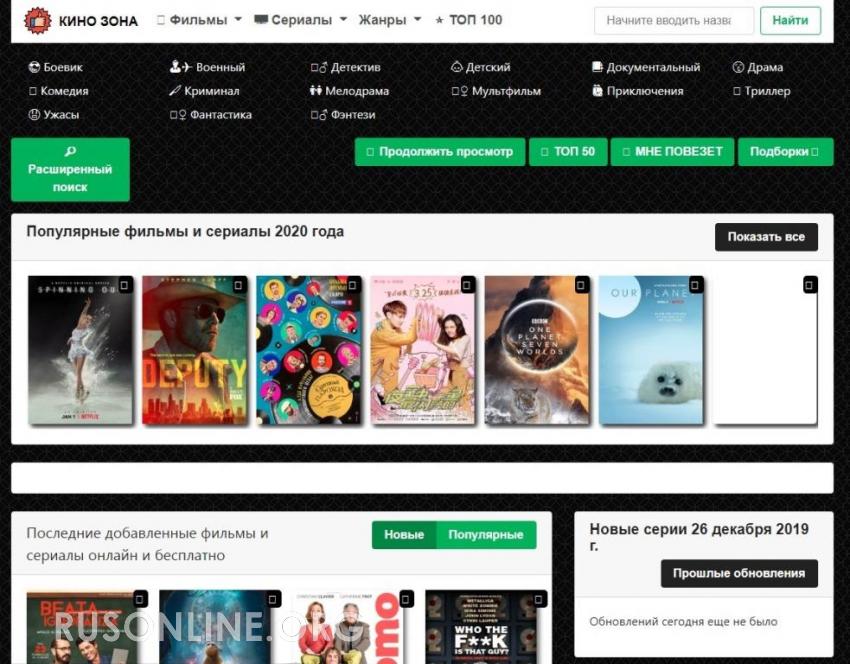Bookmark the Deputy poster via corner icon
The image size is (850, 664).
point(239,285)
